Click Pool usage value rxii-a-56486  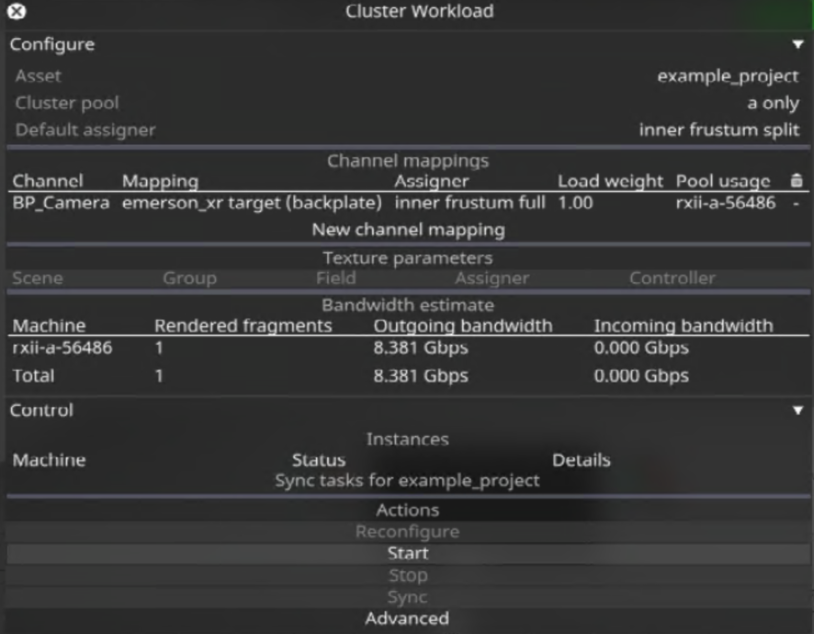(x=726, y=203)
